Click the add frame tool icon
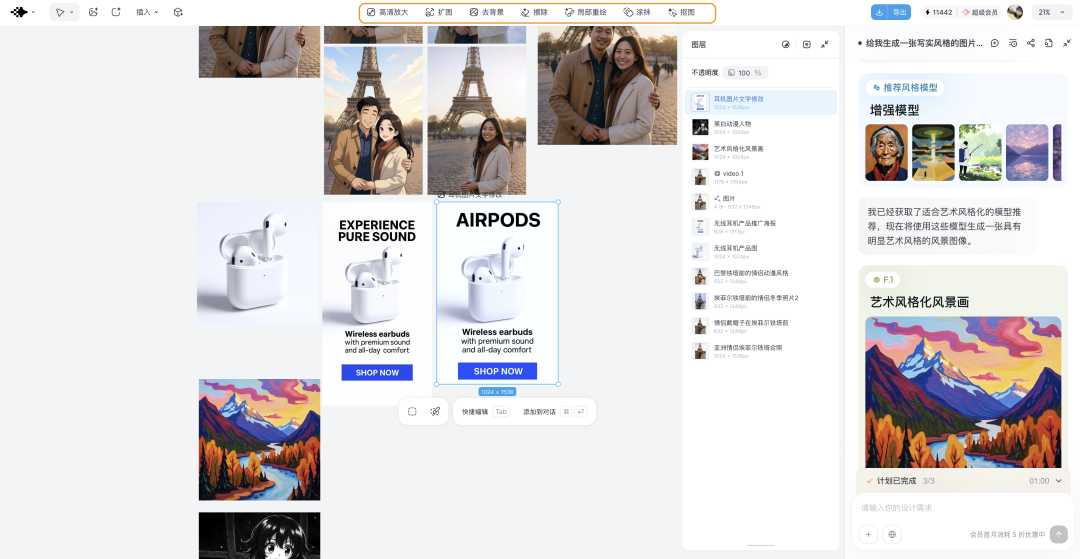 (x=116, y=12)
